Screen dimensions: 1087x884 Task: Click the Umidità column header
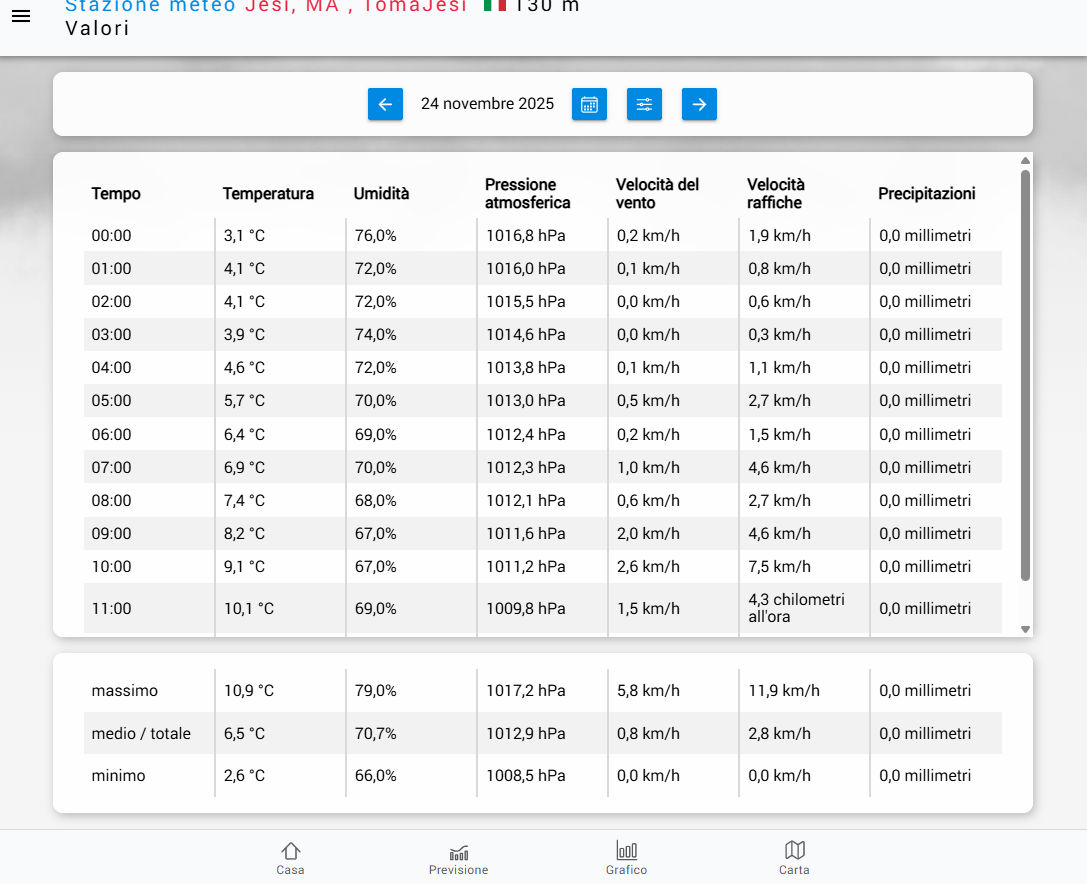pyautogui.click(x=381, y=194)
